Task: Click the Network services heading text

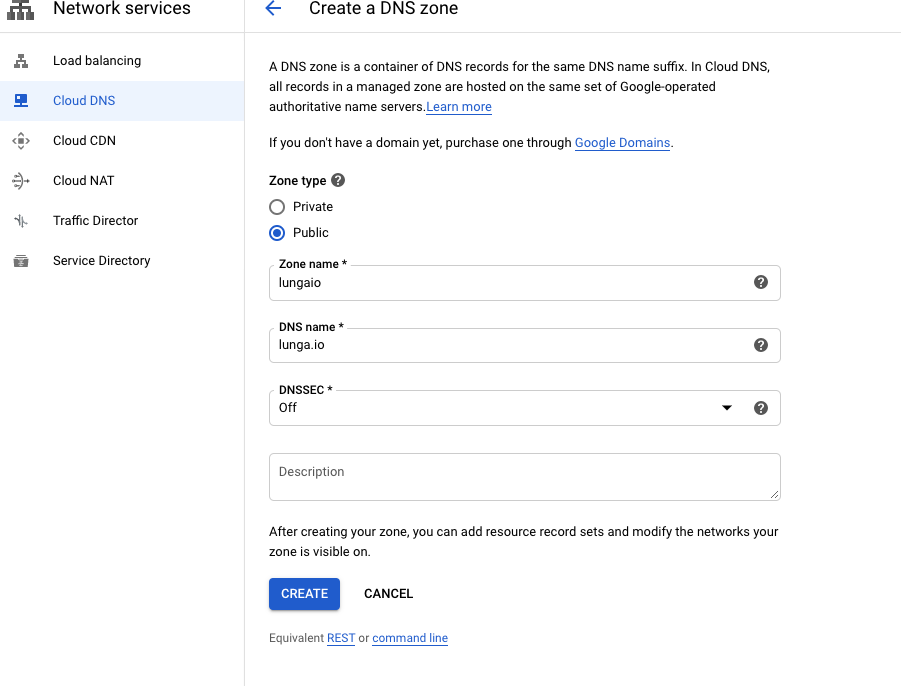Action: tap(122, 8)
